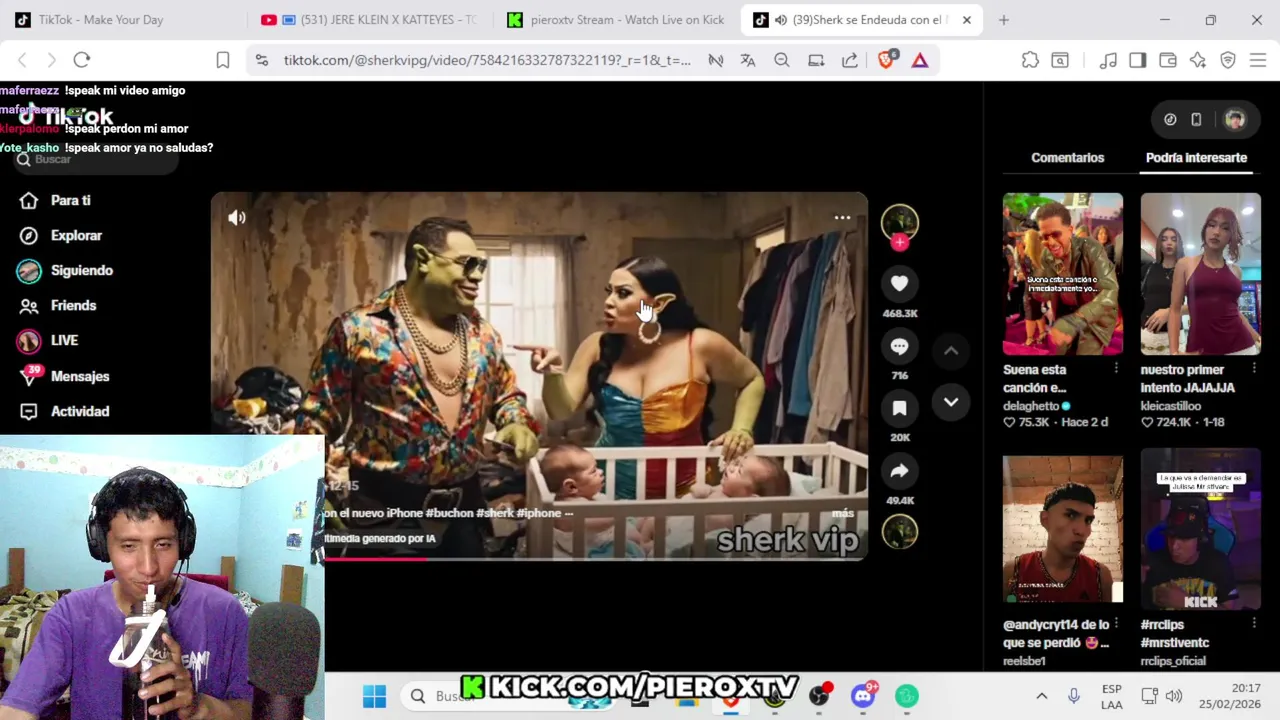Click profile avatar in TikTok header
Viewport: 1280px width, 720px height.
(x=1235, y=119)
